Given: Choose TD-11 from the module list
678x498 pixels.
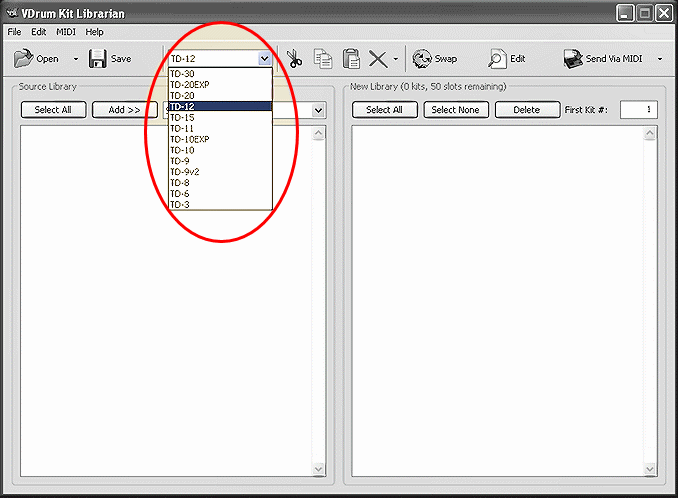Looking at the screenshot, I should tap(220, 128).
